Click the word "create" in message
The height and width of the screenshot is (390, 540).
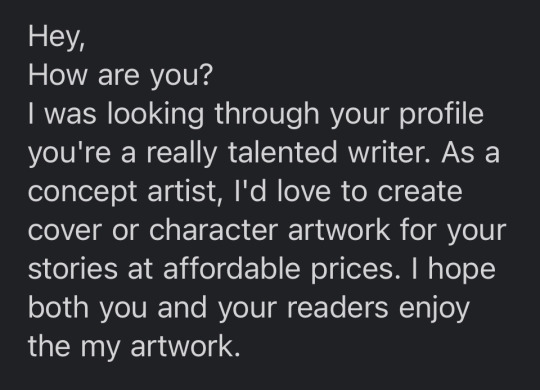pyautogui.click(x=420, y=192)
